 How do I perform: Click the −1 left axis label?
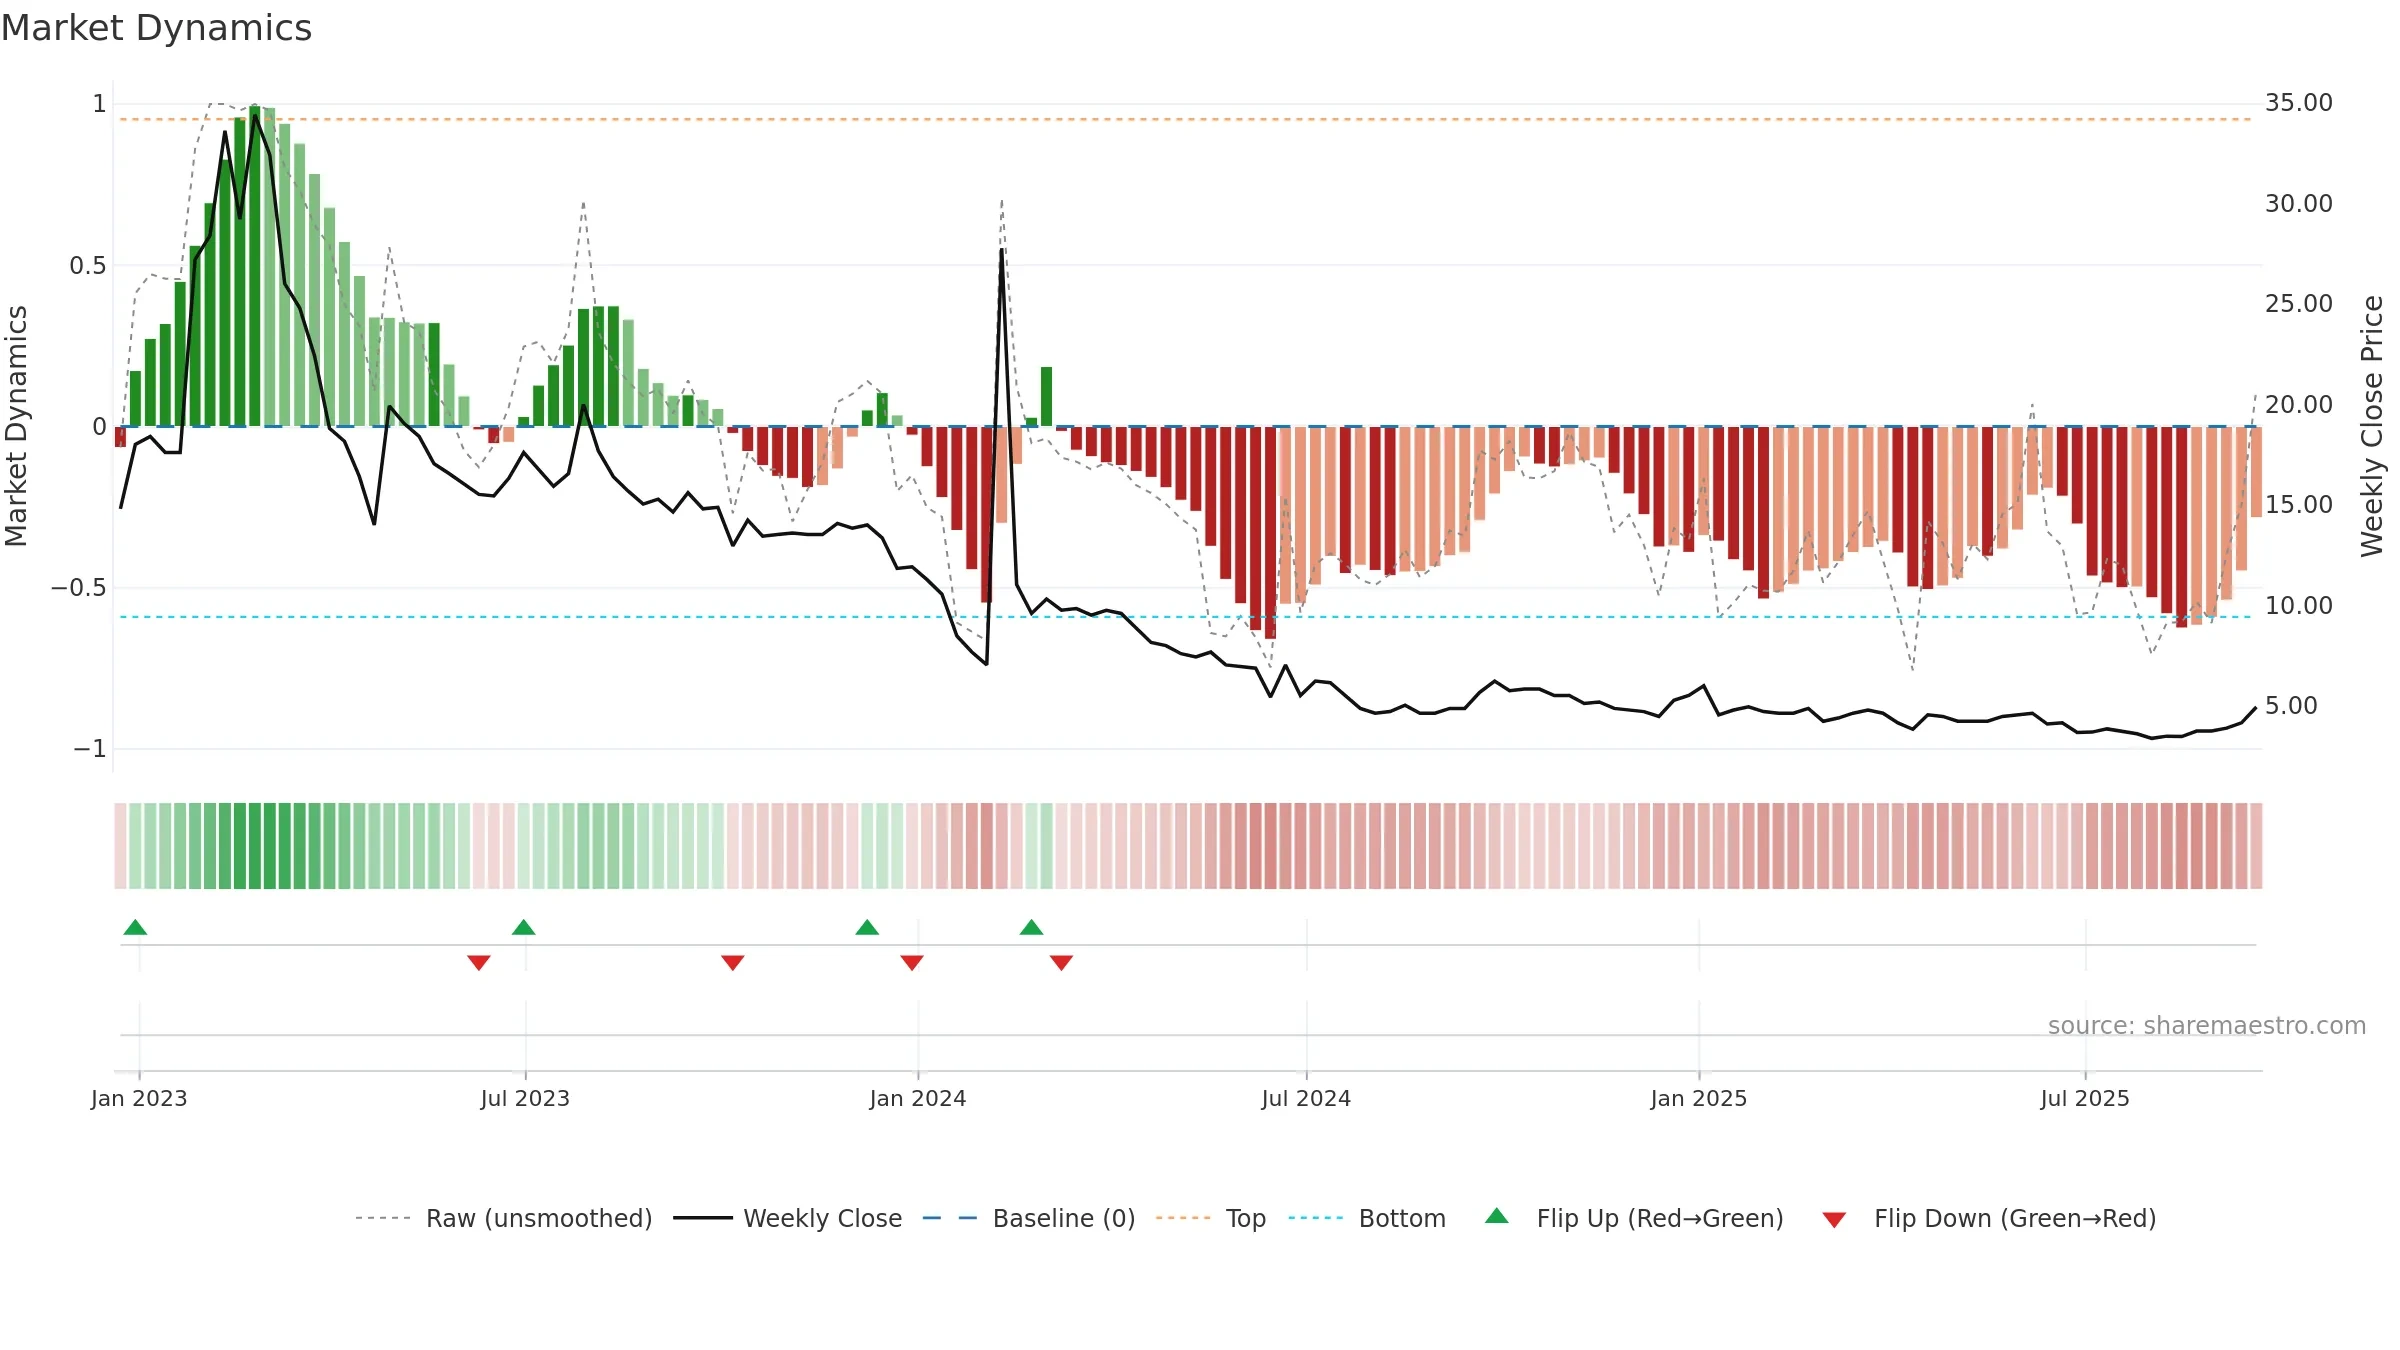click(89, 749)
